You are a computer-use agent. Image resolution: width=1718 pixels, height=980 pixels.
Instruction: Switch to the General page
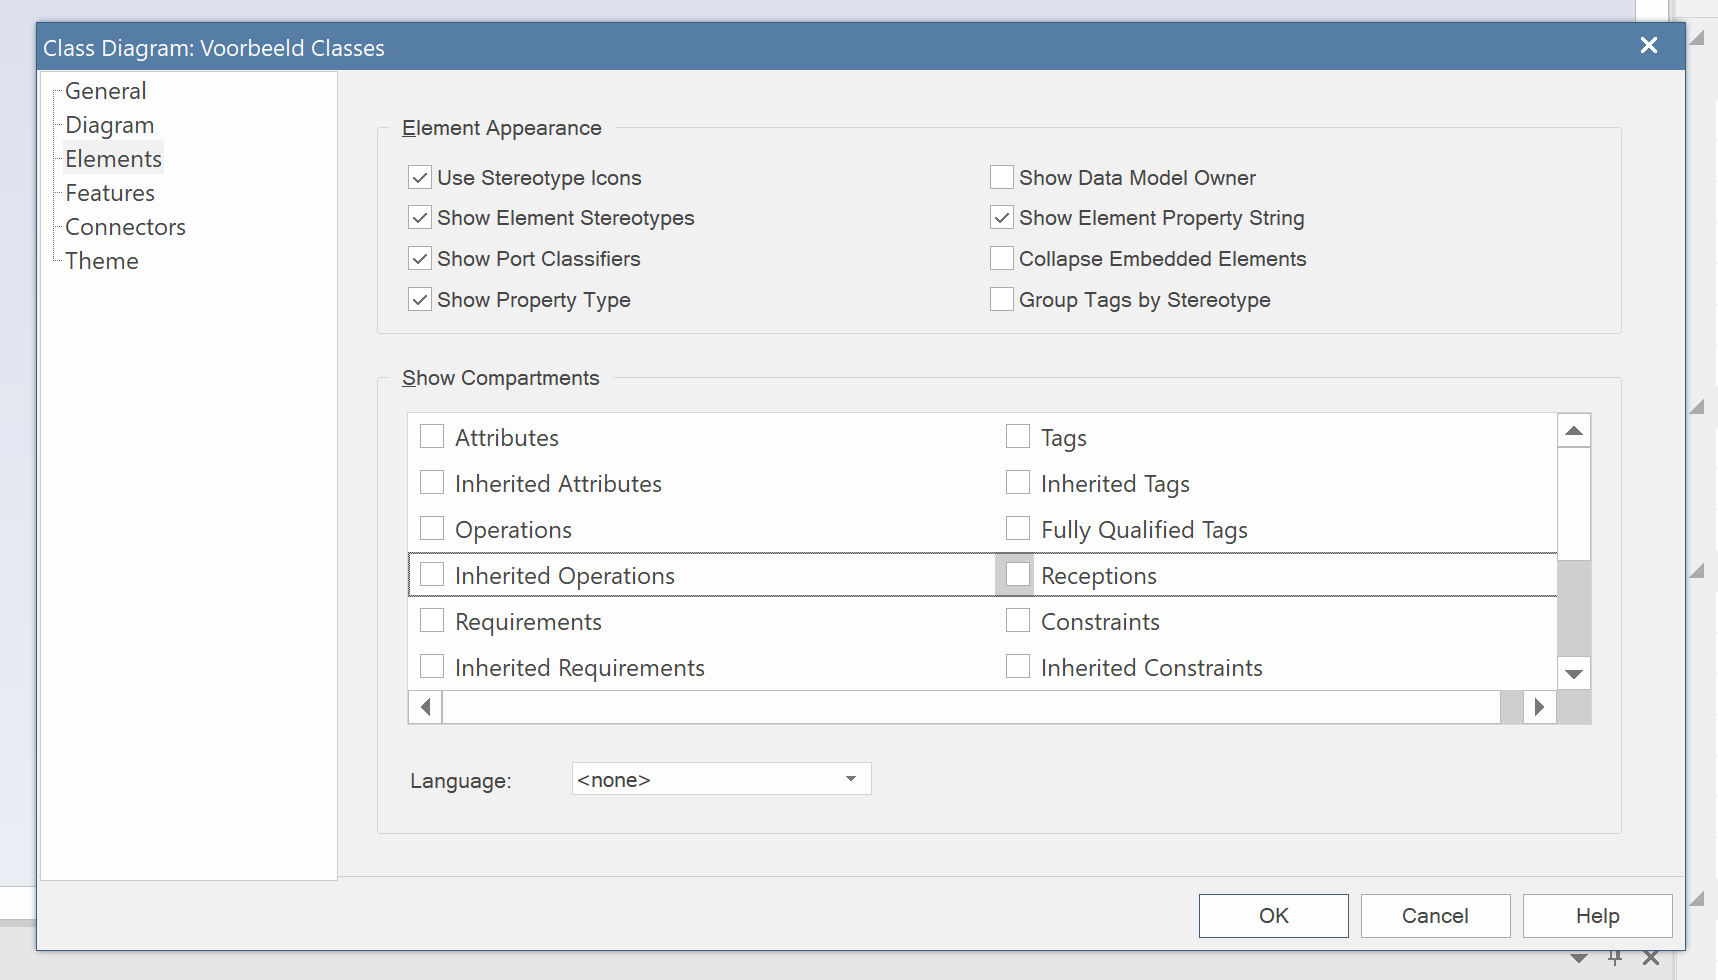pyautogui.click(x=106, y=91)
